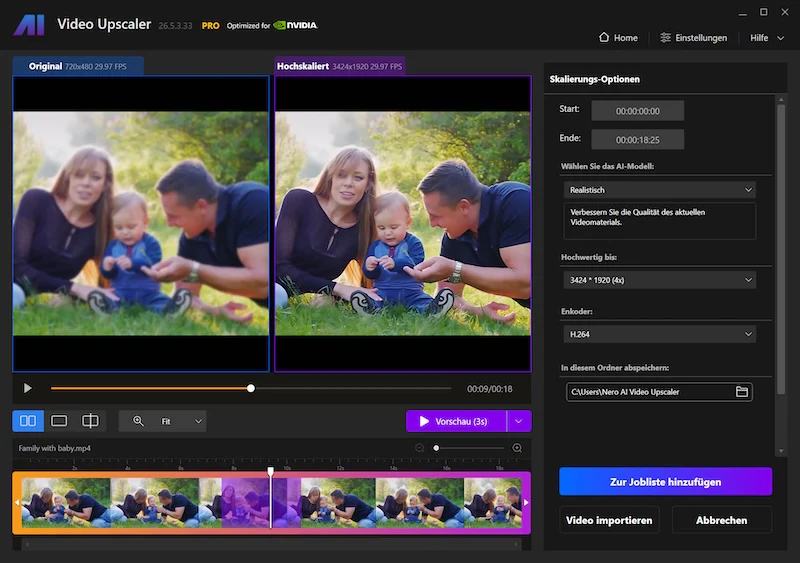
Task: Expand the Vorschau options arrow
Action: [519, 421]
